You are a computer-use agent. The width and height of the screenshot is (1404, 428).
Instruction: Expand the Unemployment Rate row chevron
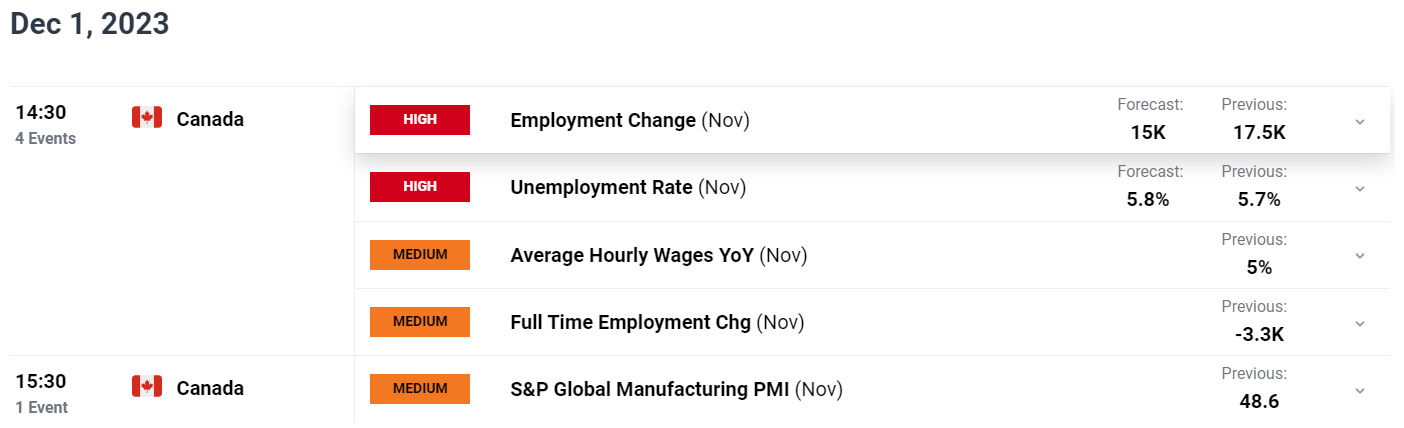tap(1359, 188)
